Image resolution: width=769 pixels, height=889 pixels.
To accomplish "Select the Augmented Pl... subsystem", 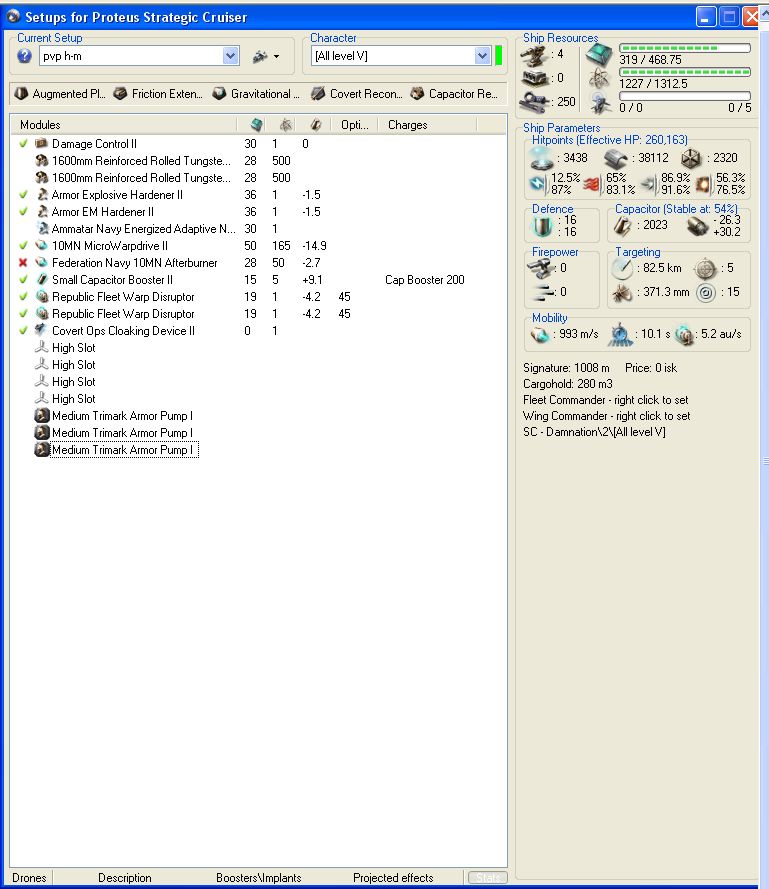I will pyautogui.click(x=60, y=94).
